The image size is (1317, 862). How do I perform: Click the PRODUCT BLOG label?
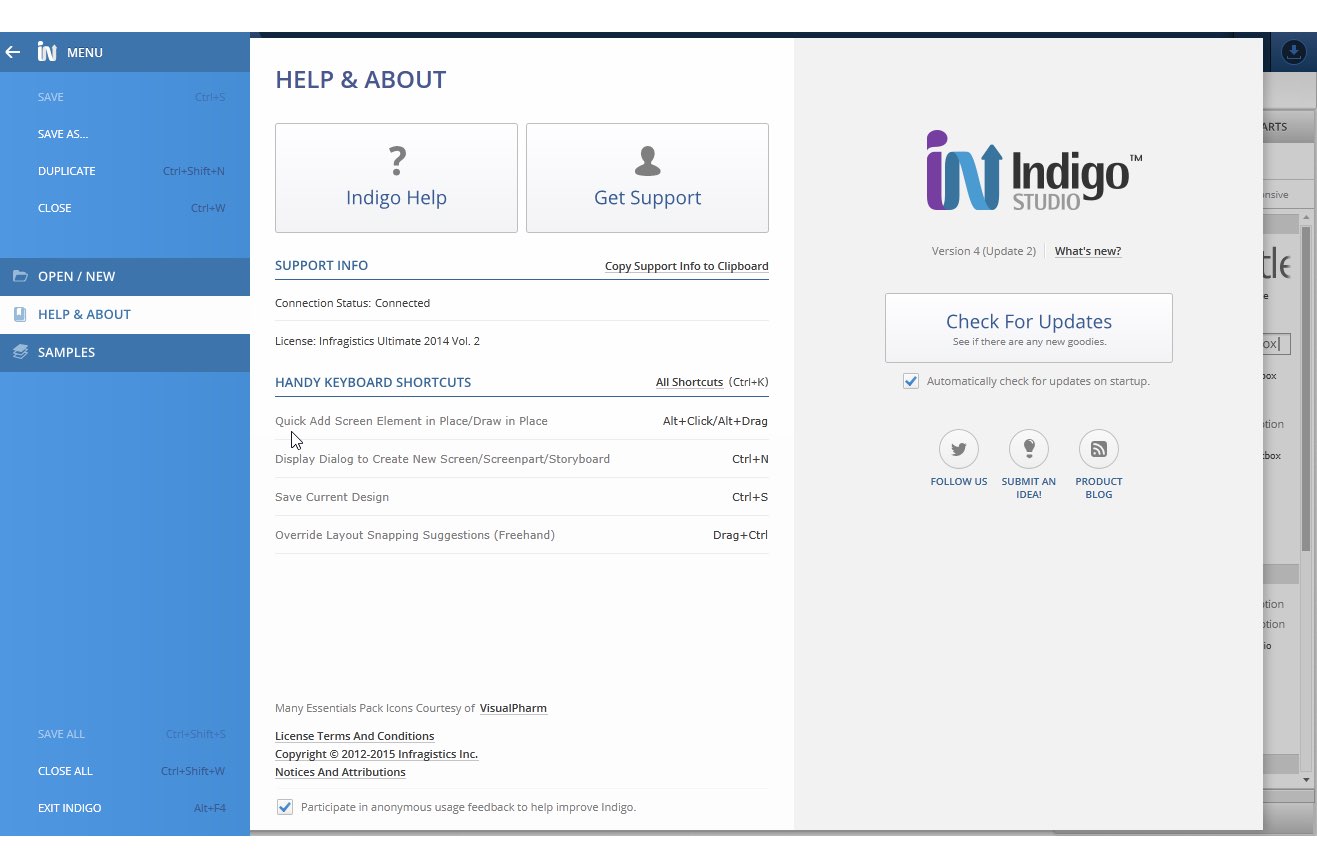coord(1098,488)
